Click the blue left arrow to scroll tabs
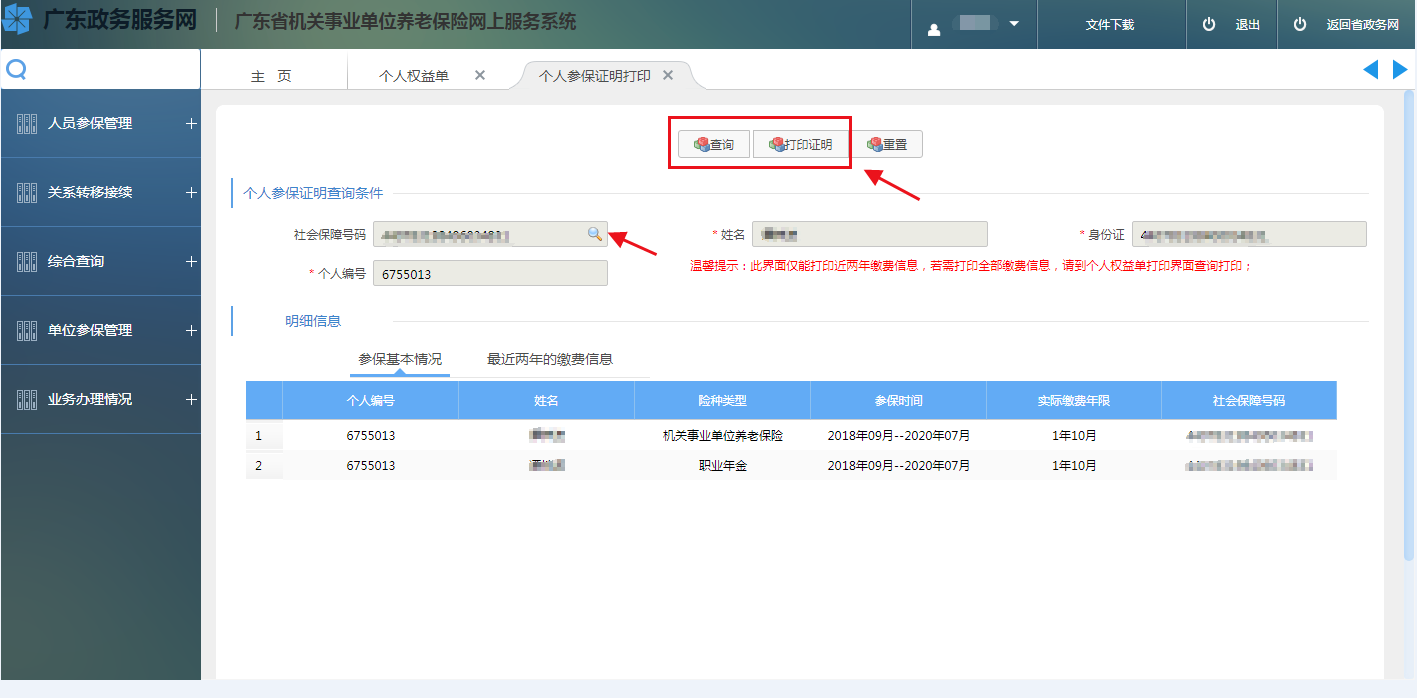 [1370, 69]
